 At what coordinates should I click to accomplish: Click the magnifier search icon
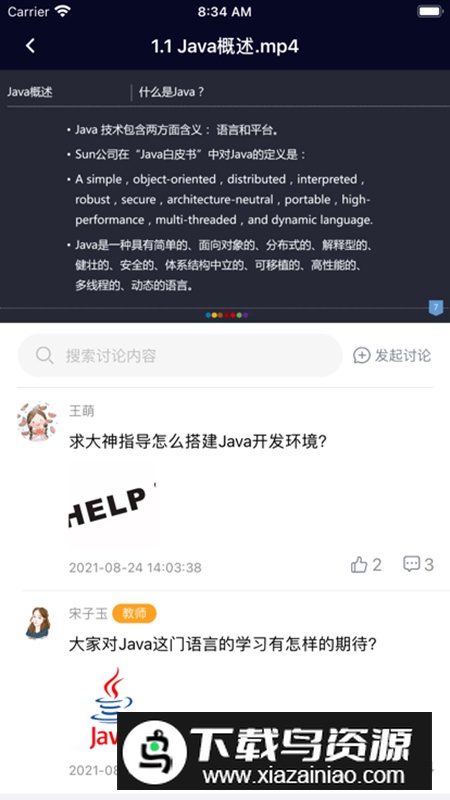tap(44, 355)
